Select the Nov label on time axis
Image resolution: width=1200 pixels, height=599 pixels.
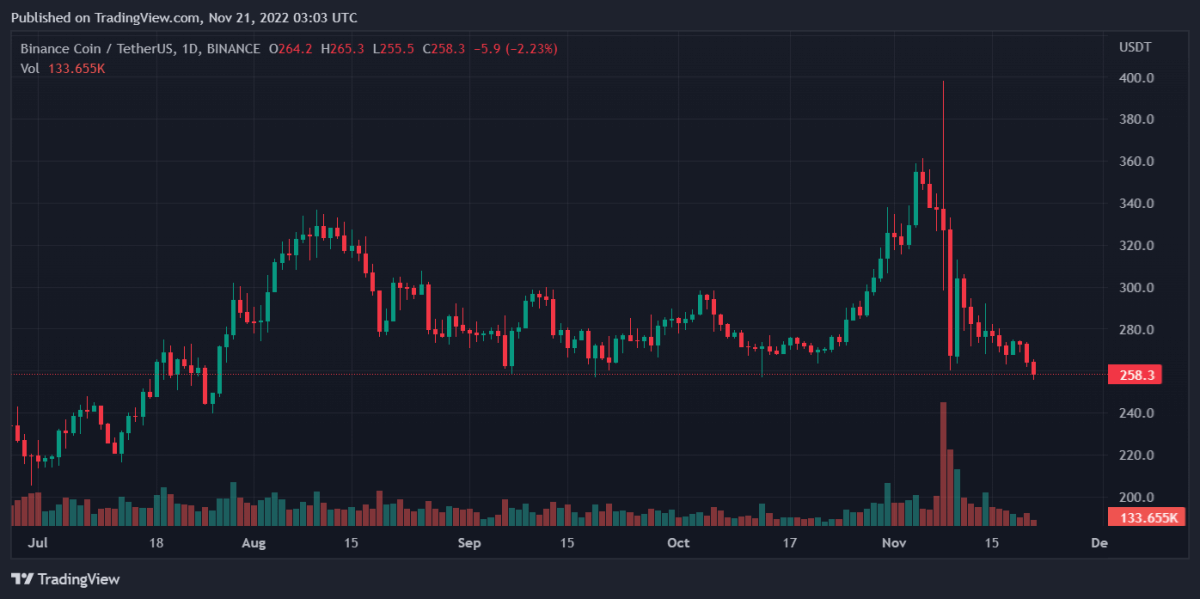894,543
